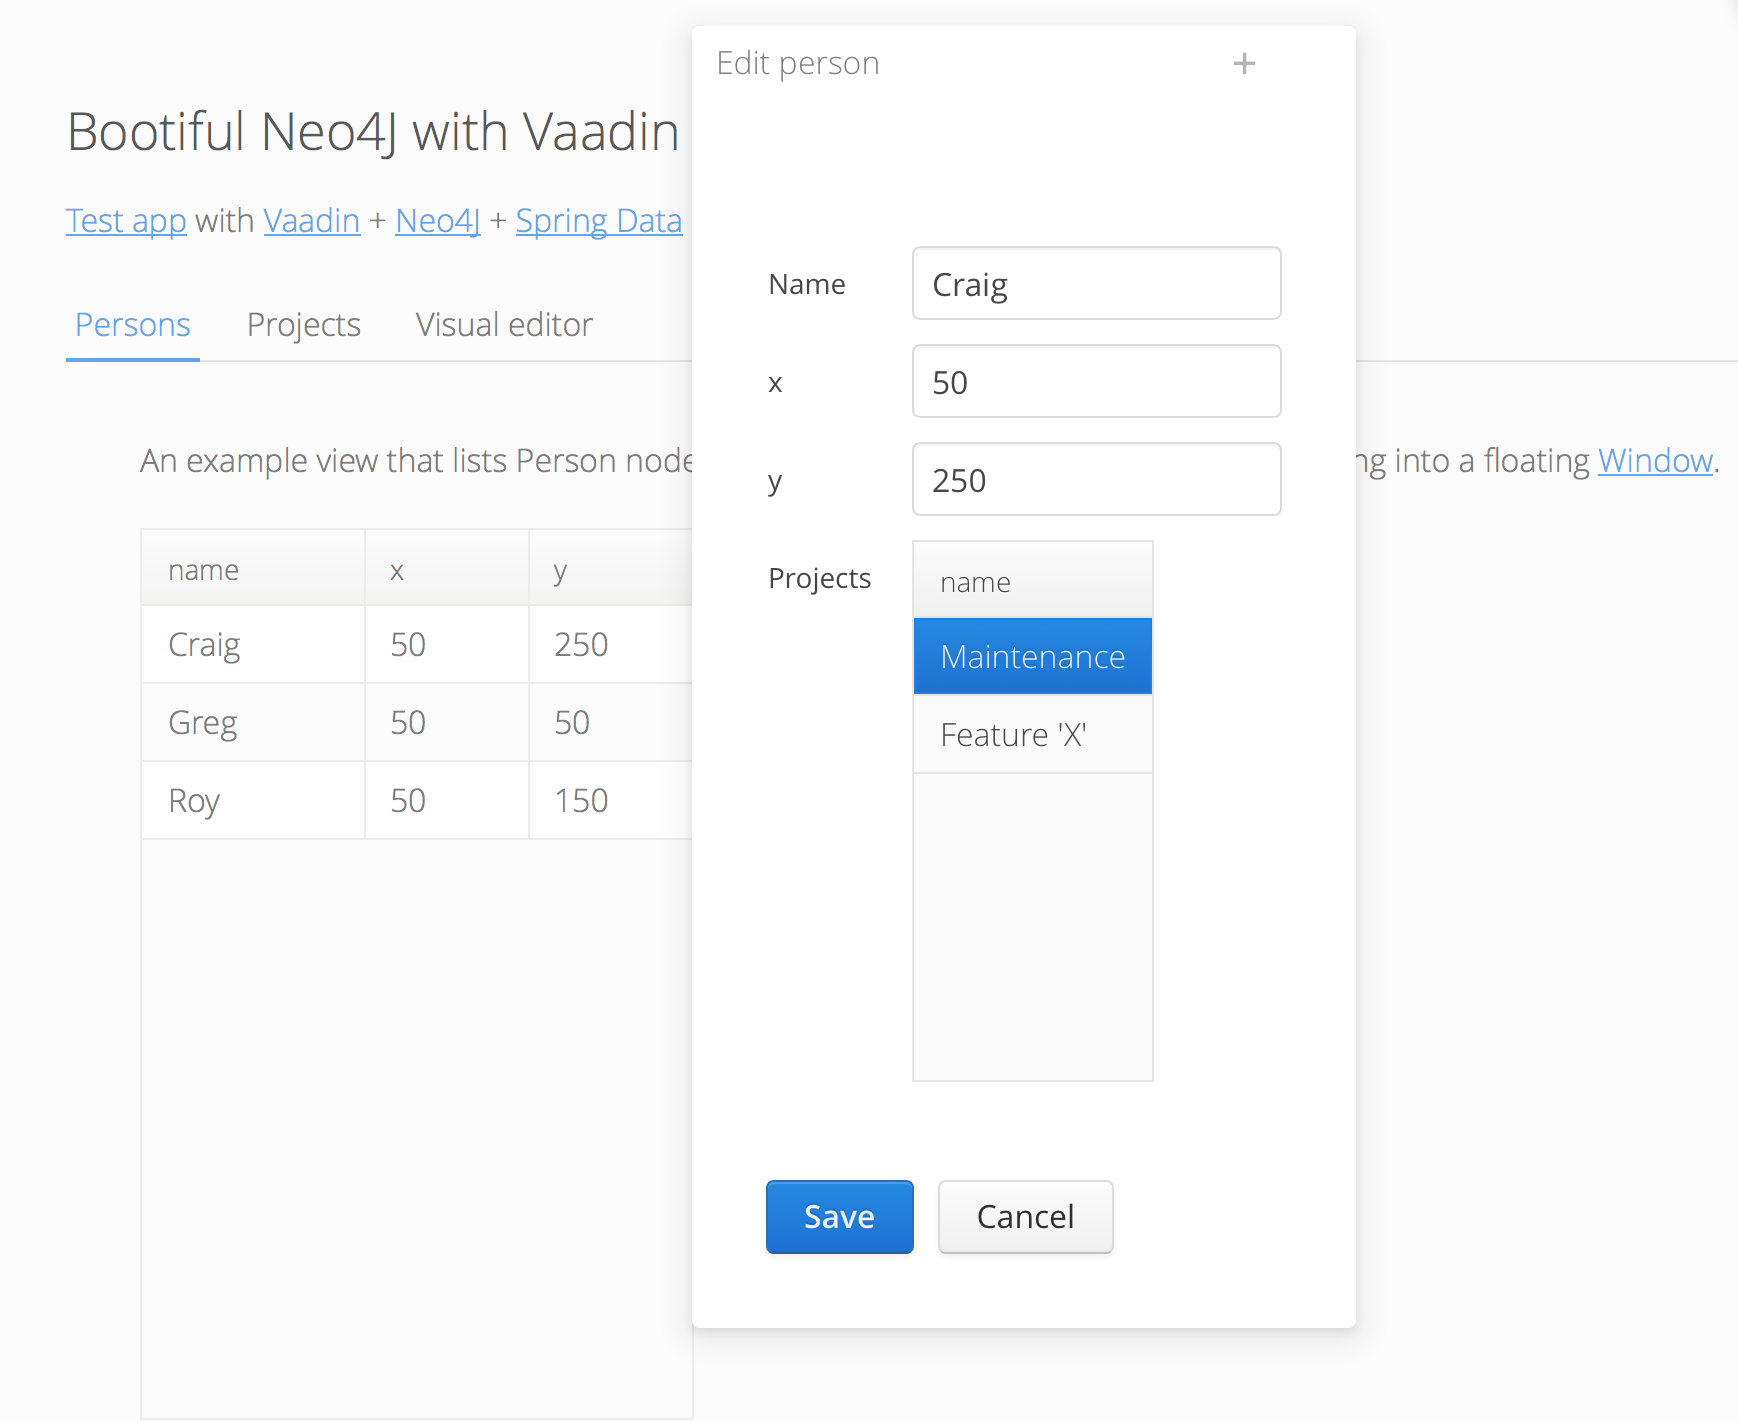Open the Window hyperlink in description
This screenshot has height=1422, width=1738.
[x=1655, y=461]
